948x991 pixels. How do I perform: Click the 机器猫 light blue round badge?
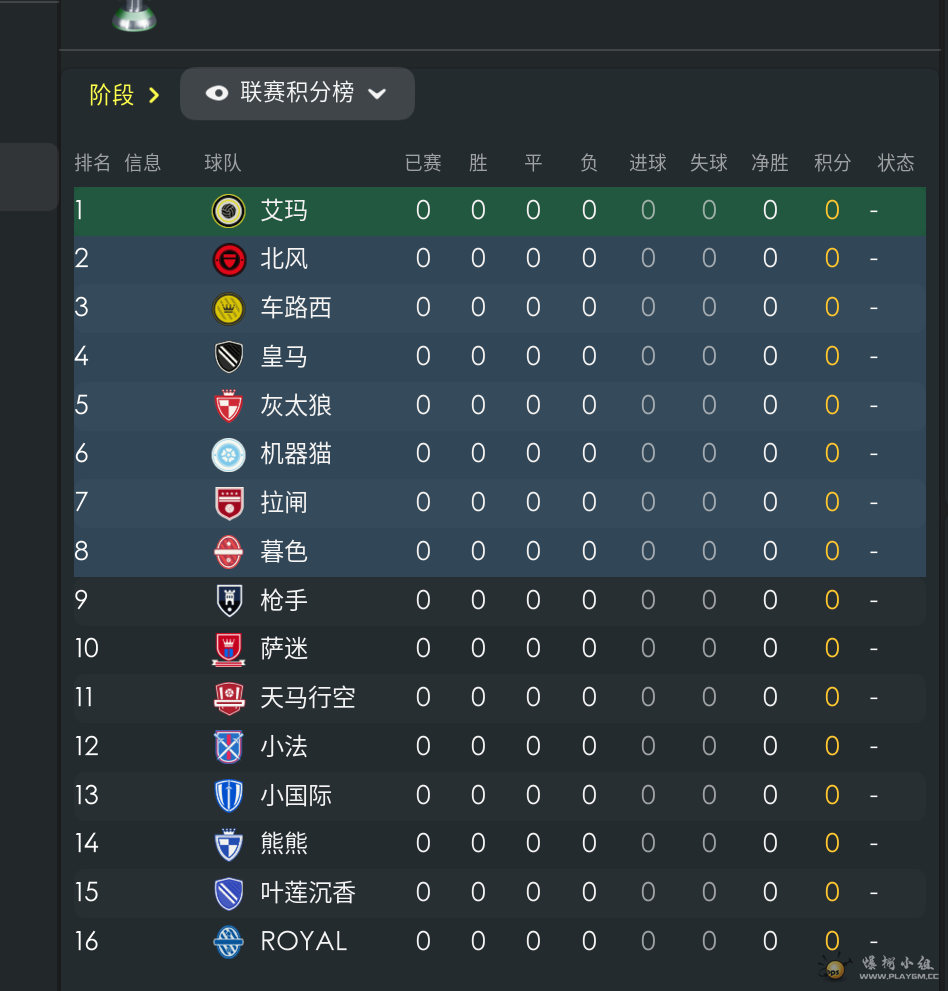tap(228, 454)
